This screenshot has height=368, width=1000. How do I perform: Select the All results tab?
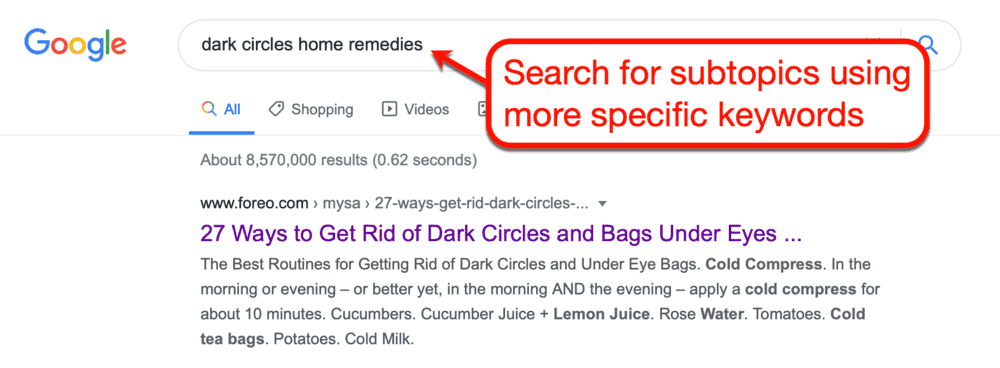pyautogui.click(x=221, y=110)
